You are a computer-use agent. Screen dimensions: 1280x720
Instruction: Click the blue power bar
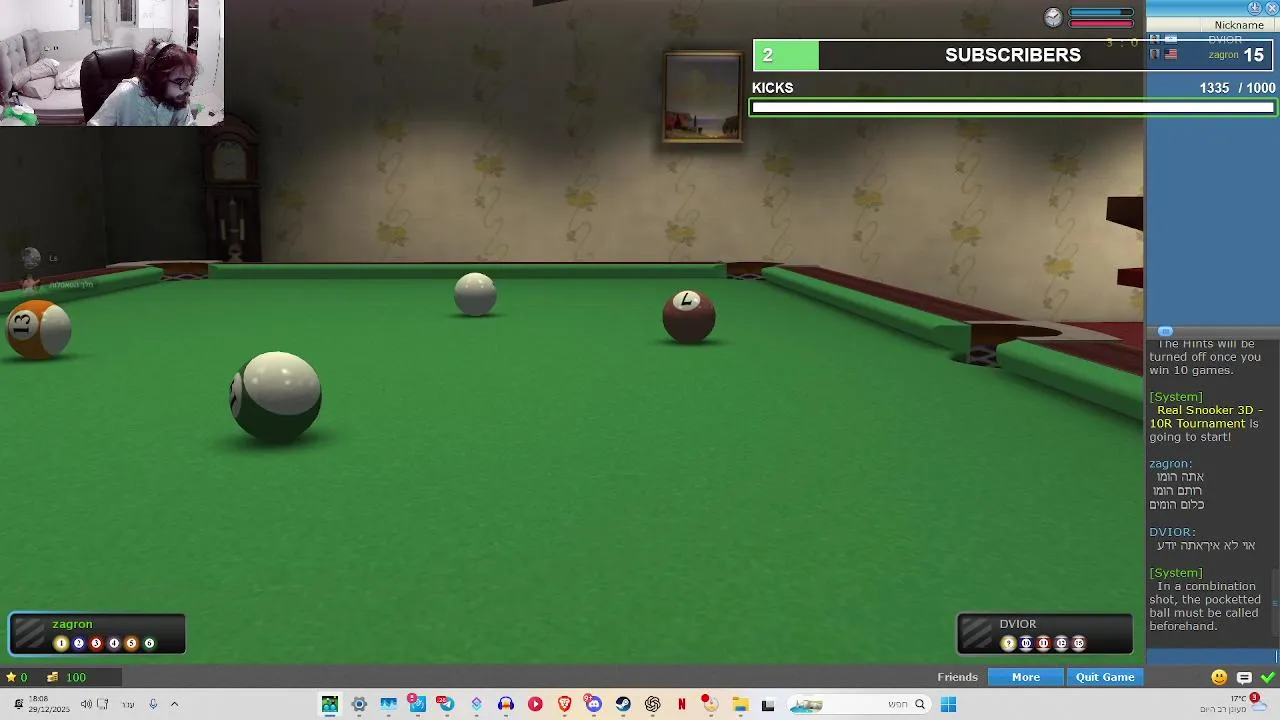1101,12
